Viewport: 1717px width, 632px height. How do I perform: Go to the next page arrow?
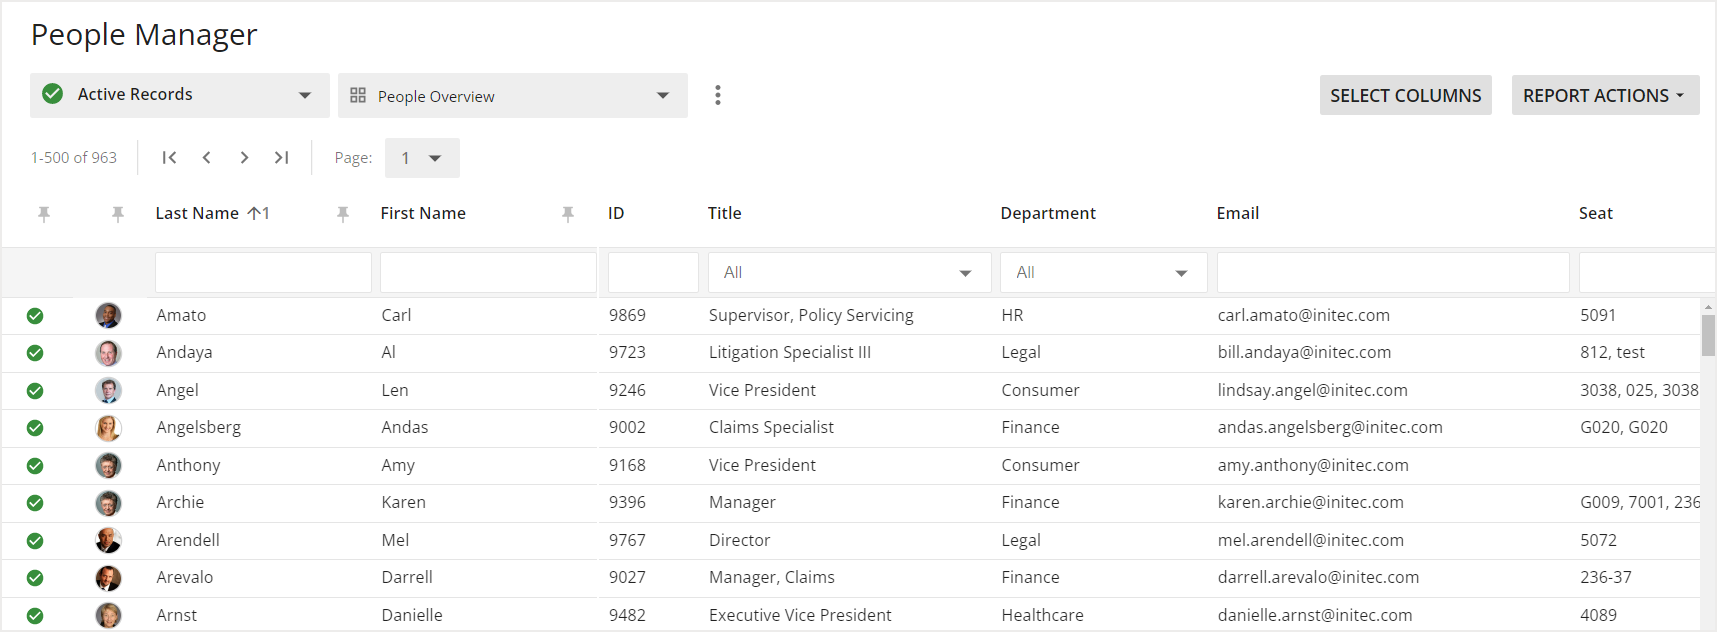point(244,158)
